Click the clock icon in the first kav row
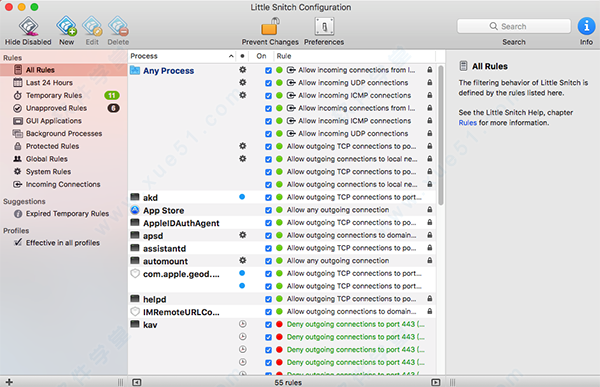 [x=243, y=324]
